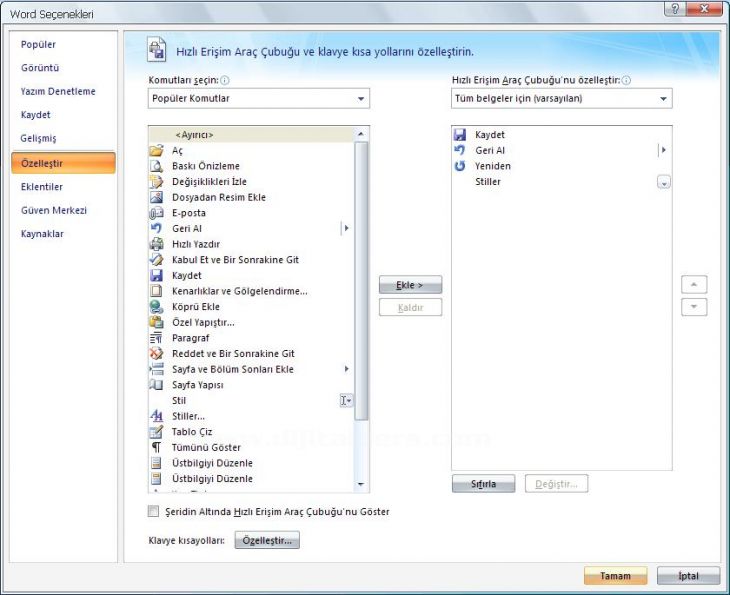Open the Görüntü options category
Viewport: 730px width, 595px height.
click(x=40, y=68)
